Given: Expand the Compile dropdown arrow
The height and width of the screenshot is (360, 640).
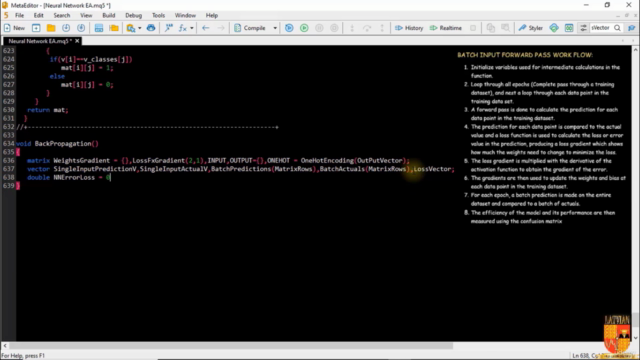Looking at the screenshot, I should (x=275, y=28).
